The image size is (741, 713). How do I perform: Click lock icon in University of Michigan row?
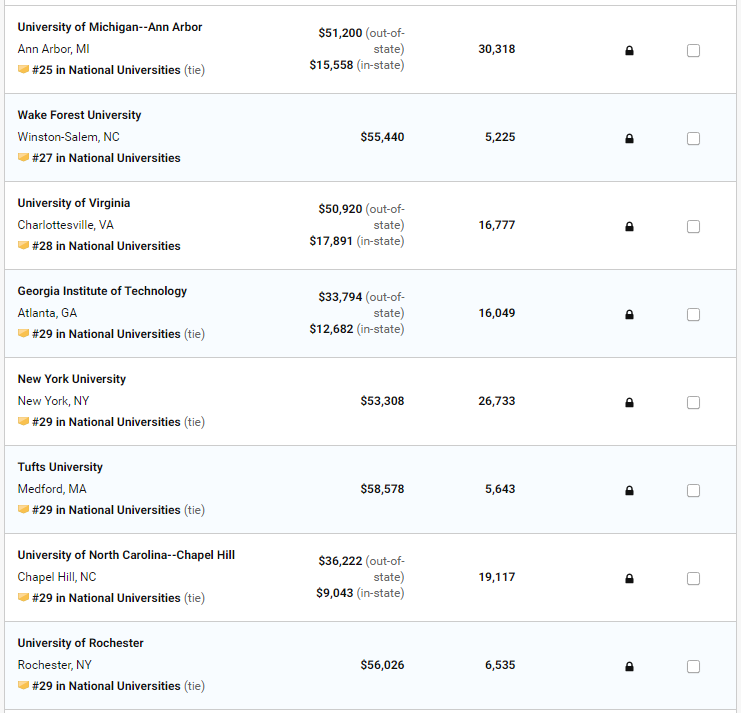pos(629,51)
